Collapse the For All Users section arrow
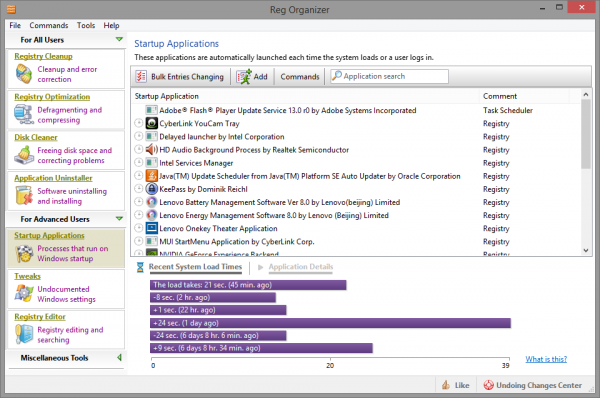Image resolution: width=600 pixels, height=398 pixels. (x=119, y=39)
